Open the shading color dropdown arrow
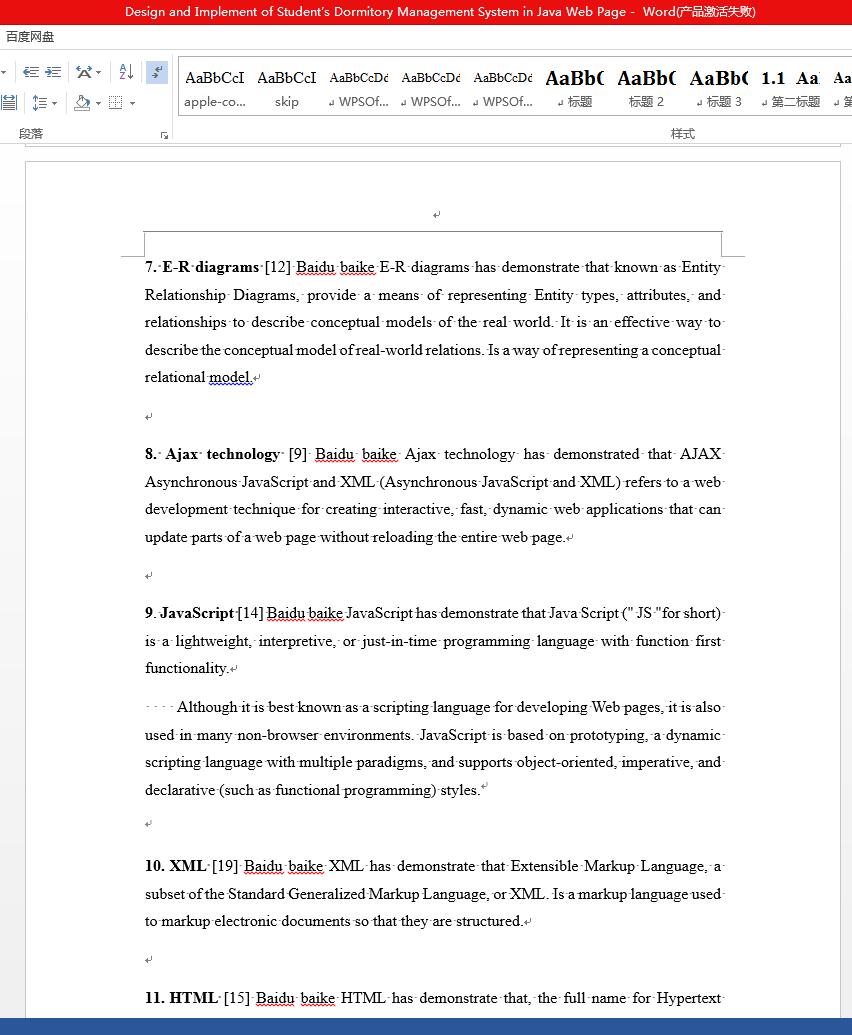The width and height of the screenshot is (852, 1035). (98, 103)
